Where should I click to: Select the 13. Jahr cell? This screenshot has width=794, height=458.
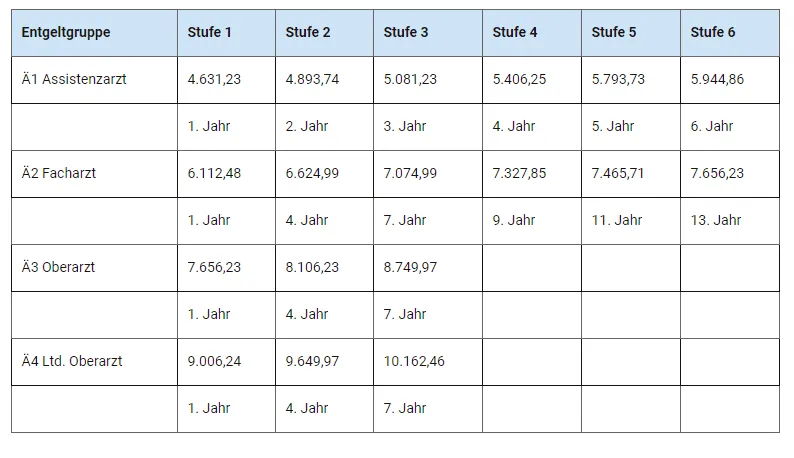point(716,220)
